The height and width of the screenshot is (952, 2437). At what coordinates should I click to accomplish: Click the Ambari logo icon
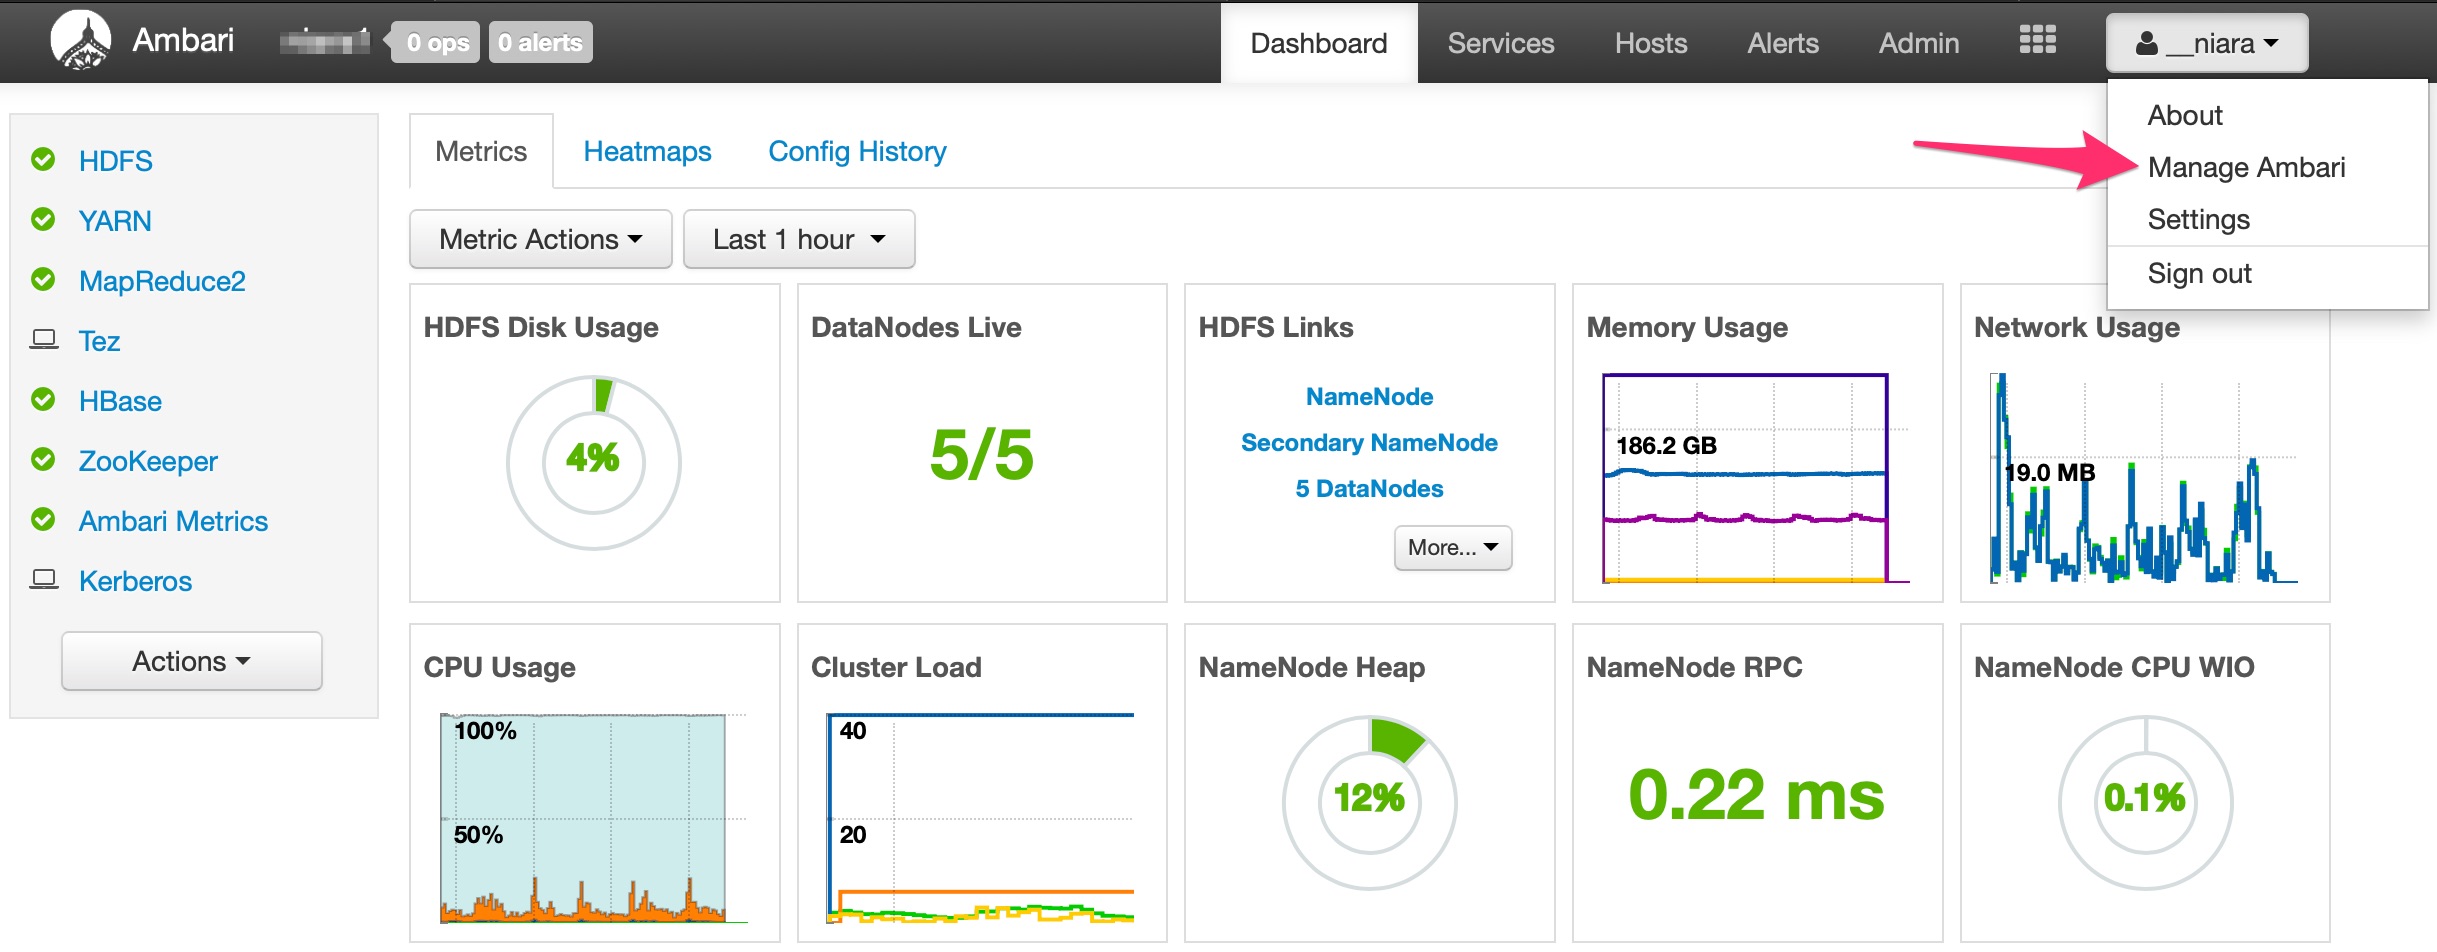click(80, 41)
